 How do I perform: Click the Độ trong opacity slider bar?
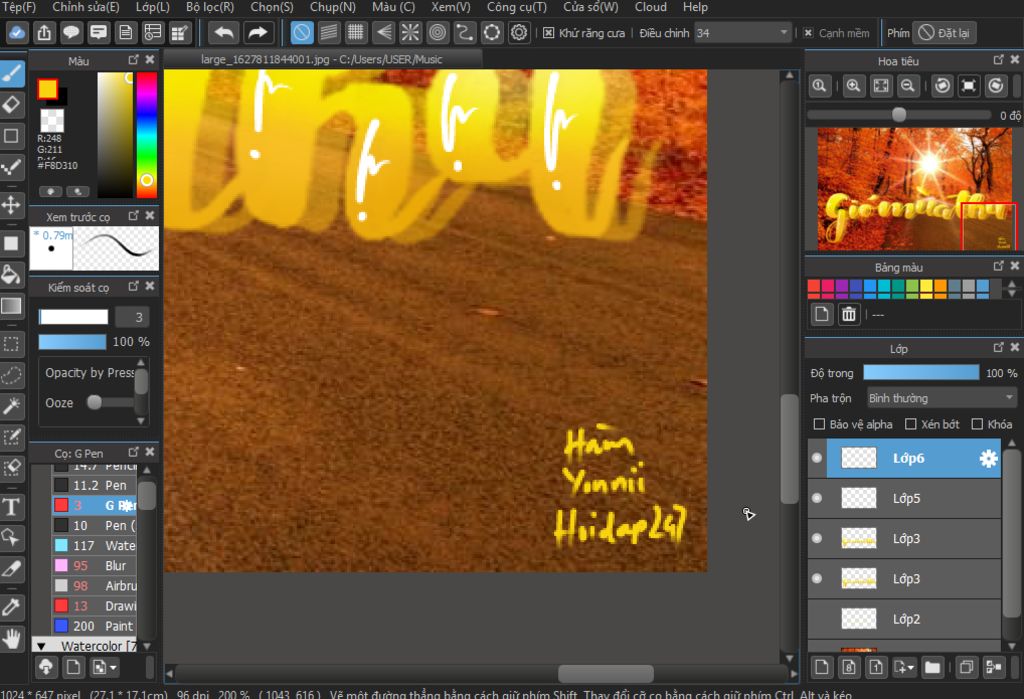coord(921,372)
